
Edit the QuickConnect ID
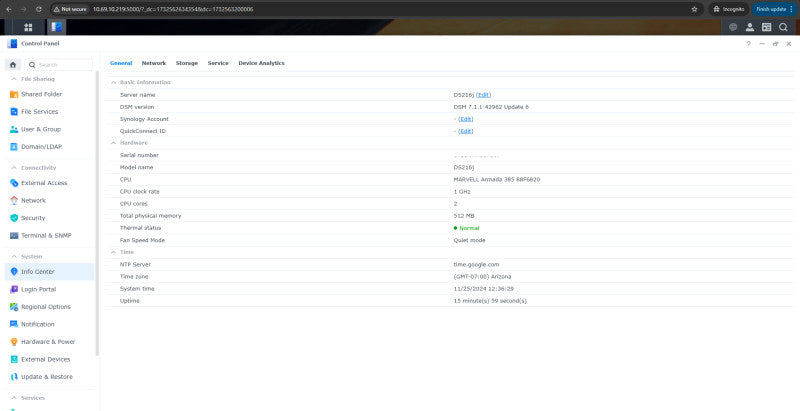click(x=465, y=131)
